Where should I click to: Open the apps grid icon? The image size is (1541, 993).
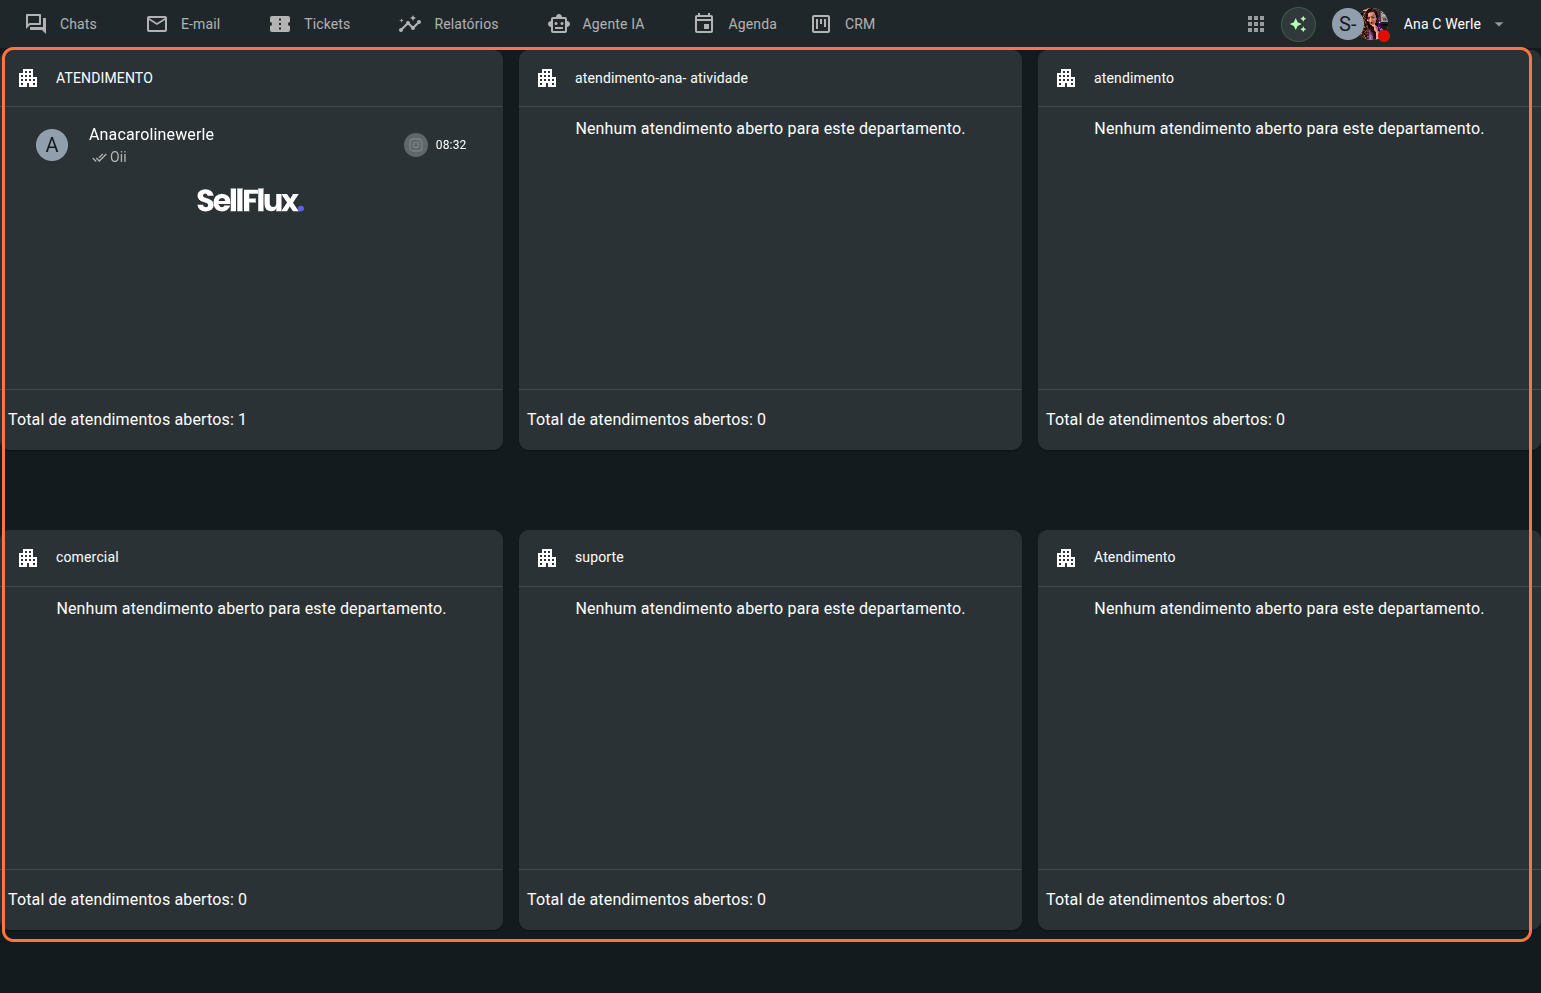[x=1256, y=24]
